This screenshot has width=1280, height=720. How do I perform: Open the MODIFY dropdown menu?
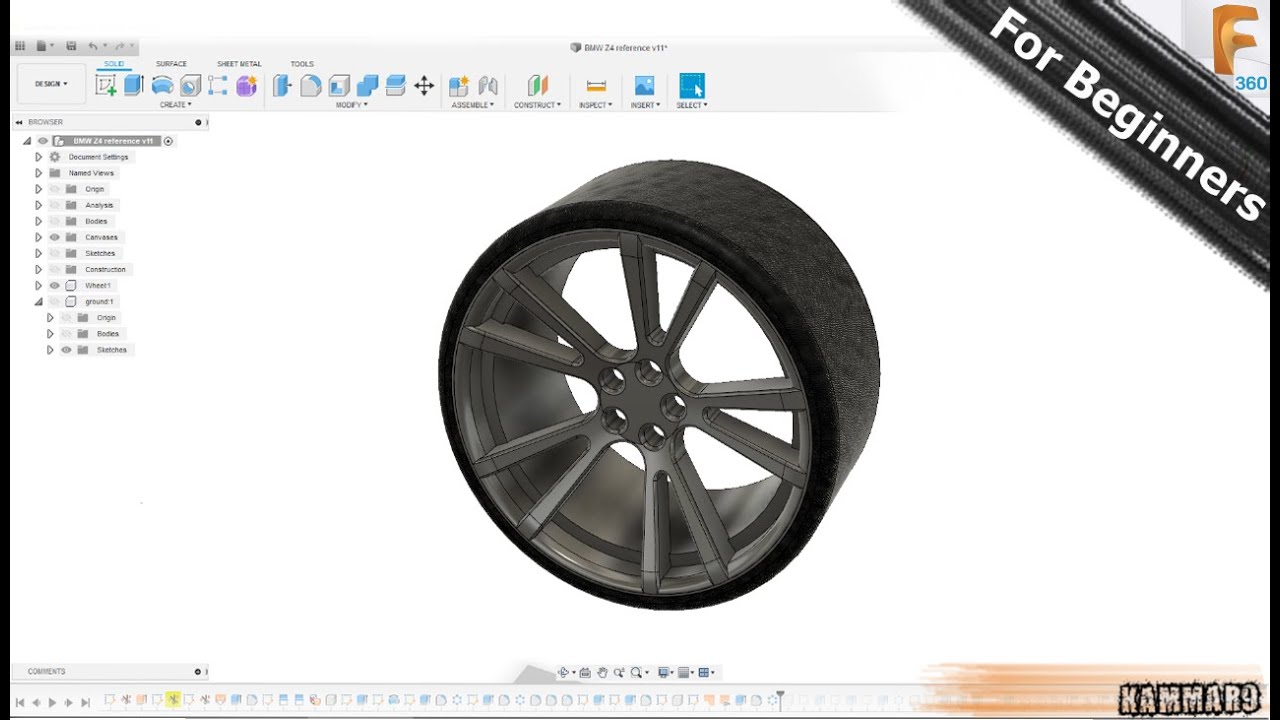pyautogui.click(x=351, y=104)
